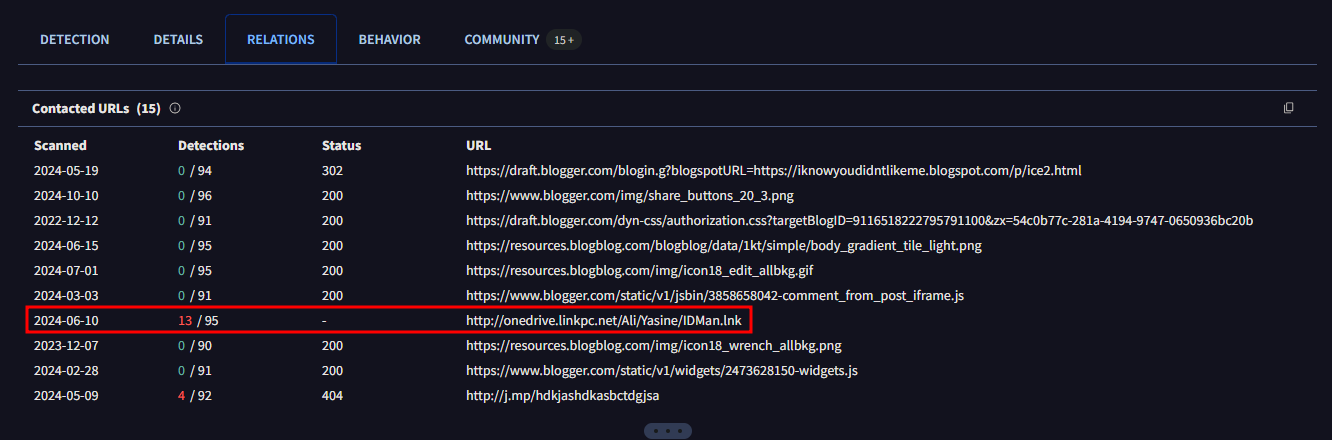Viewport: 1332px width, 440px height.
Task: Open the draft.blogger.com blogin.g URL
Action: 773,171
